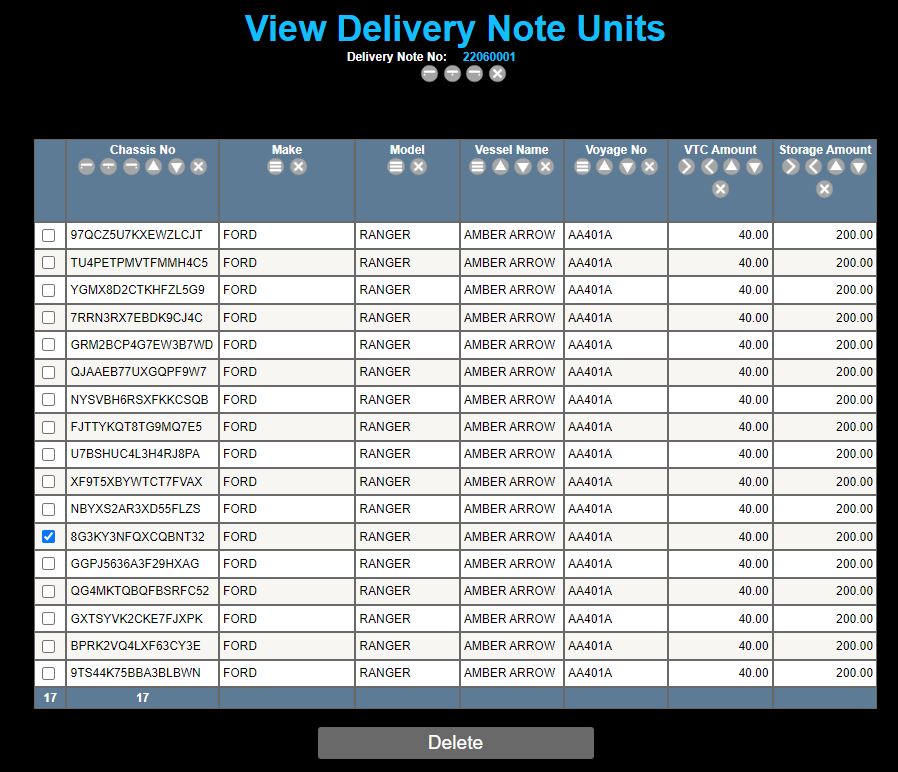
Task: Click chassis number U7BSHUC4L3H4RJ8PA
Action: tap(135, 454)
